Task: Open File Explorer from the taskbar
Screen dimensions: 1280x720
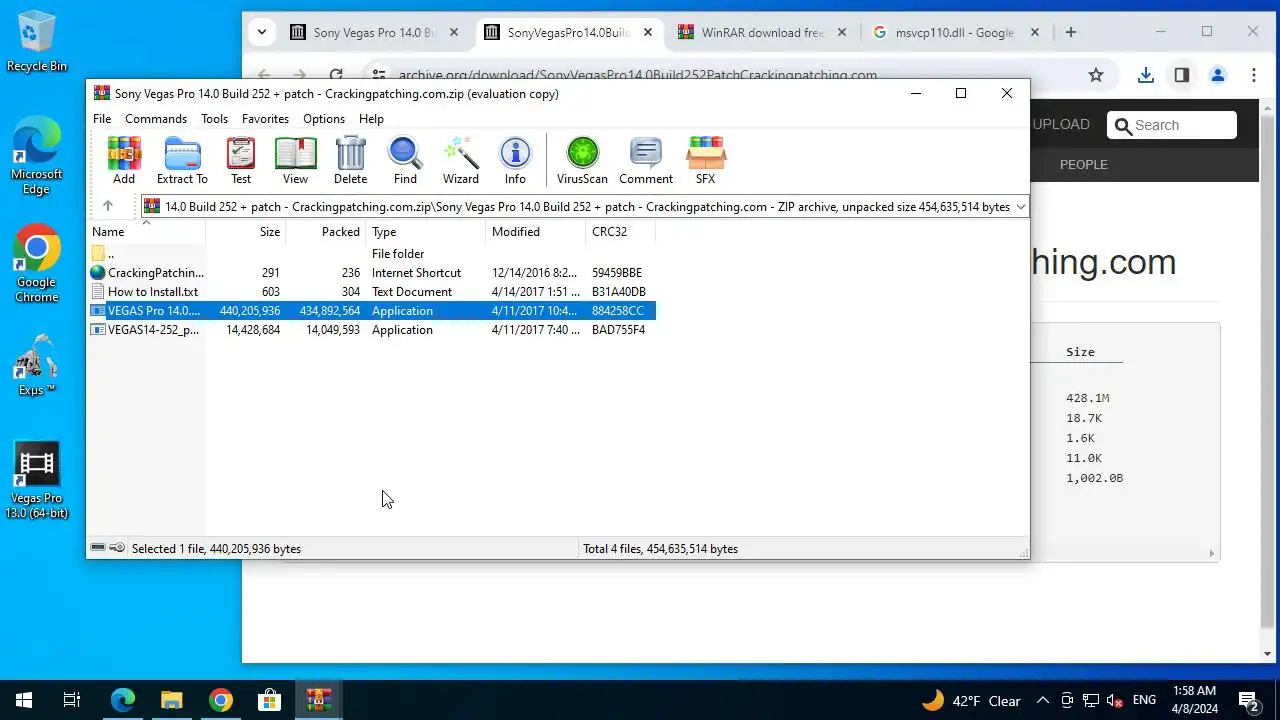Action: (172, 700)
